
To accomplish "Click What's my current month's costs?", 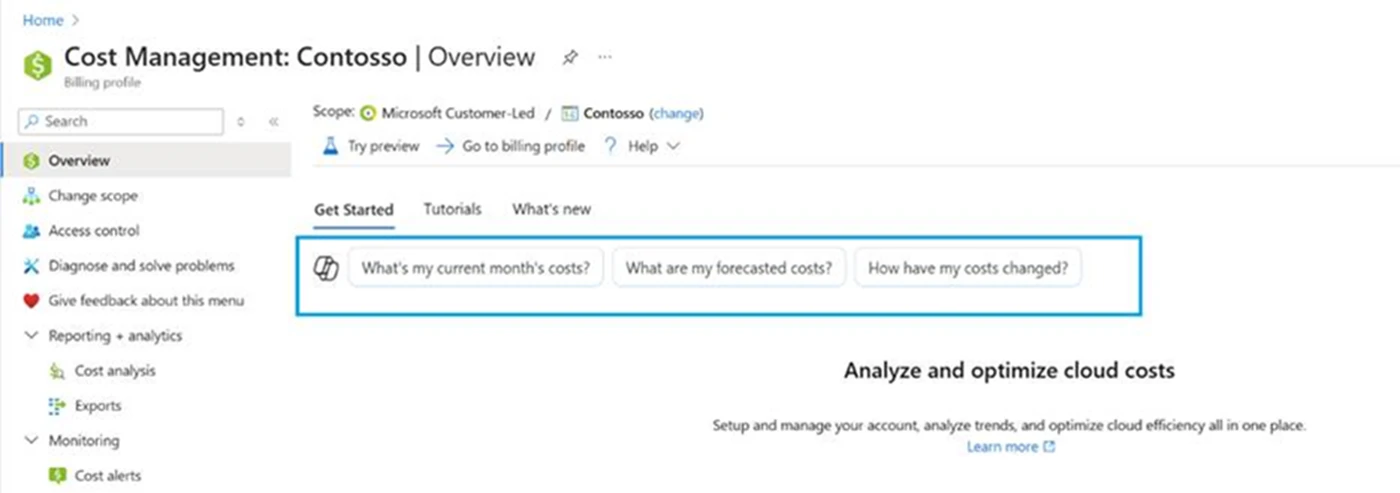I will click(x=475, y=268).
